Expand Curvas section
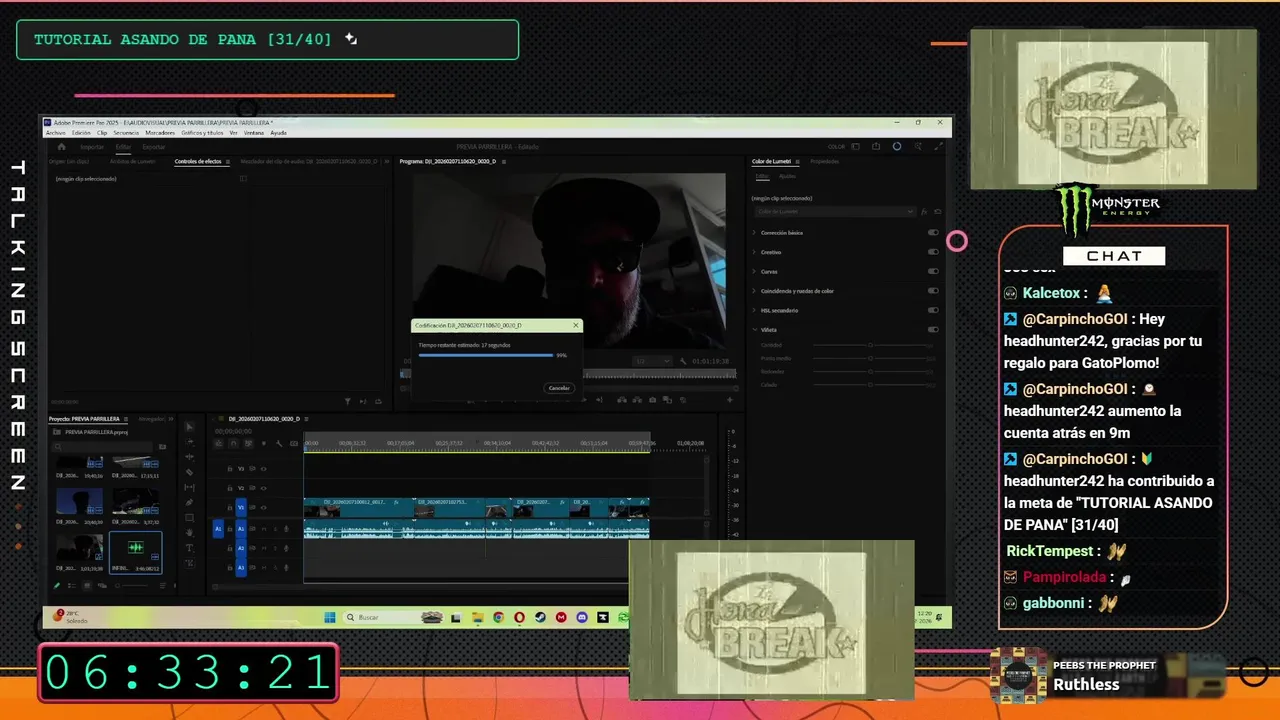The height and width of the screenshot is (720, 1280). tap(754, 271)
